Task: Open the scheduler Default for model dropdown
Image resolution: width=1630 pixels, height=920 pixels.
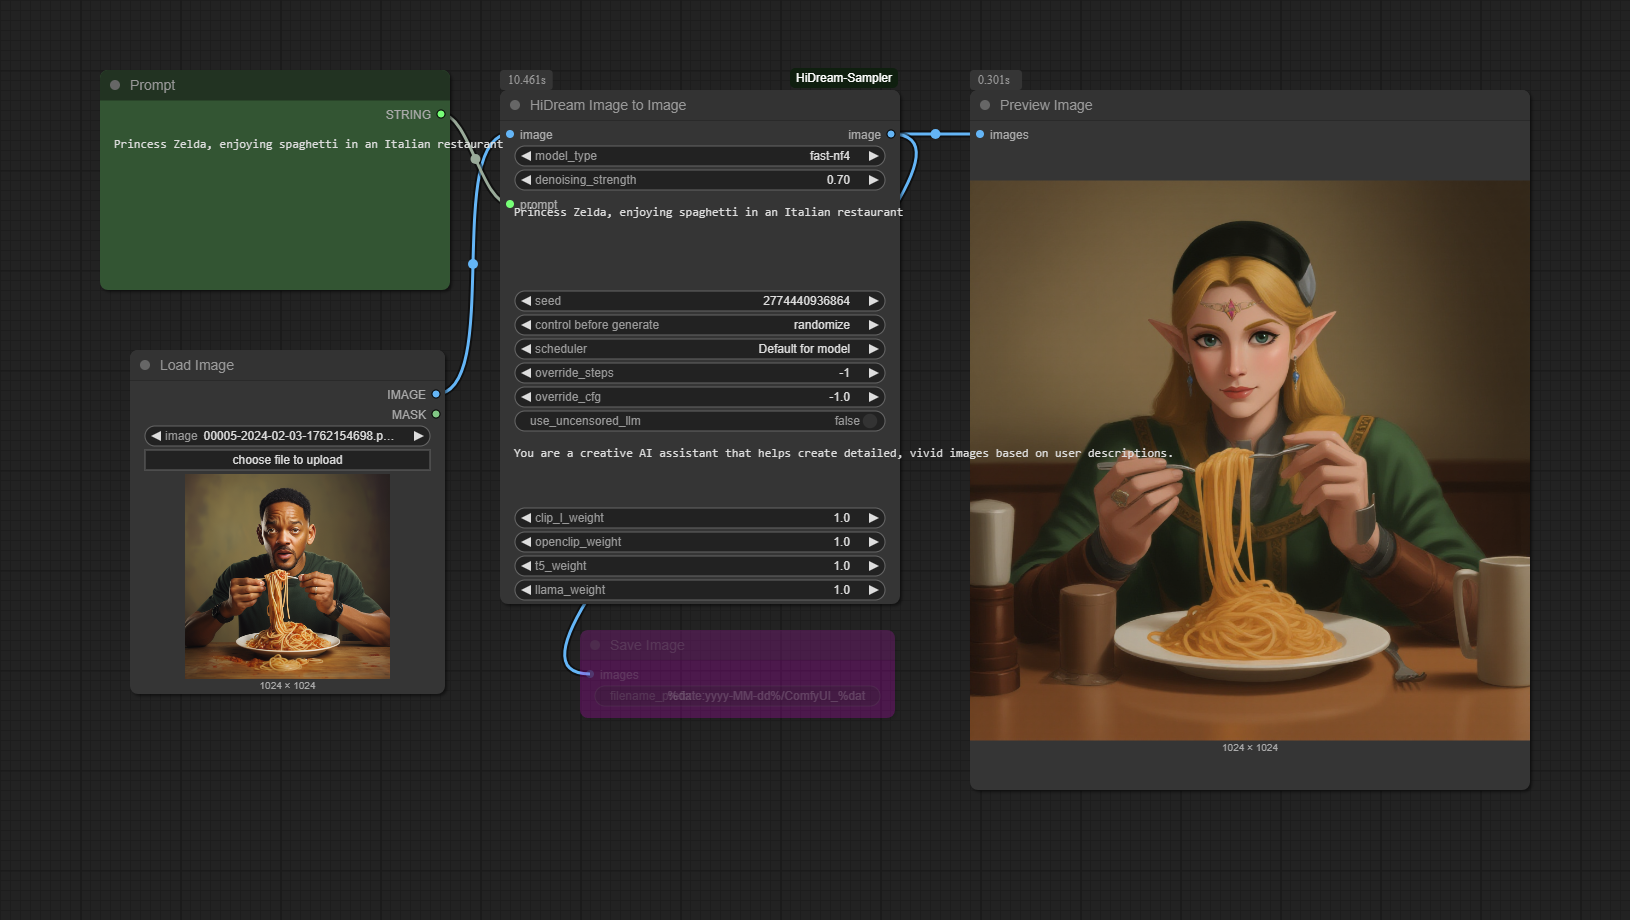Action: click(x=700, y=349)
